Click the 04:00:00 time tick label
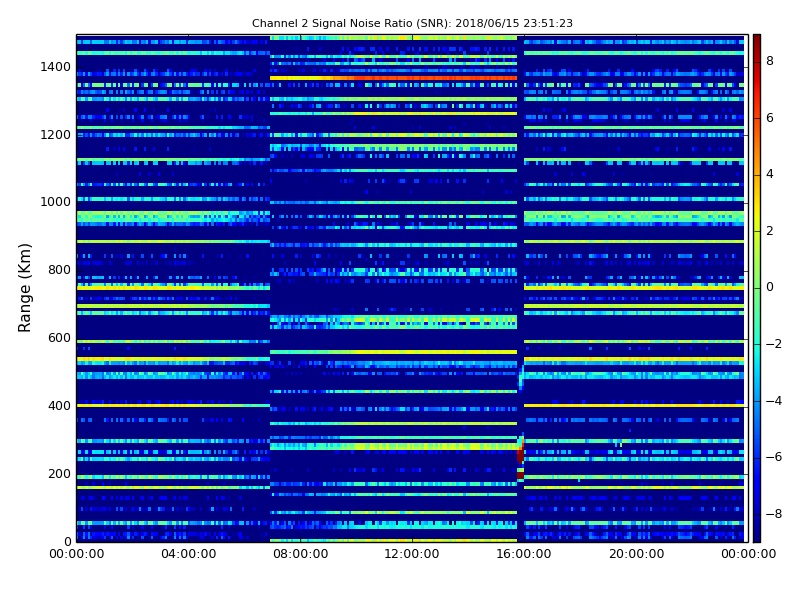The height and width of the screenshot is (600, 800). pyautogui.click(x=189, y=554)
